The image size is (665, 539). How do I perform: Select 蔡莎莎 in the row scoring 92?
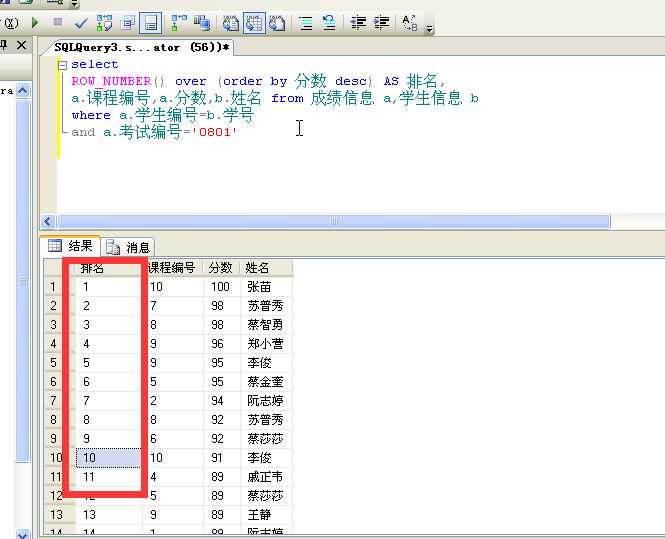pyautogui.click(x=266, y=438)
